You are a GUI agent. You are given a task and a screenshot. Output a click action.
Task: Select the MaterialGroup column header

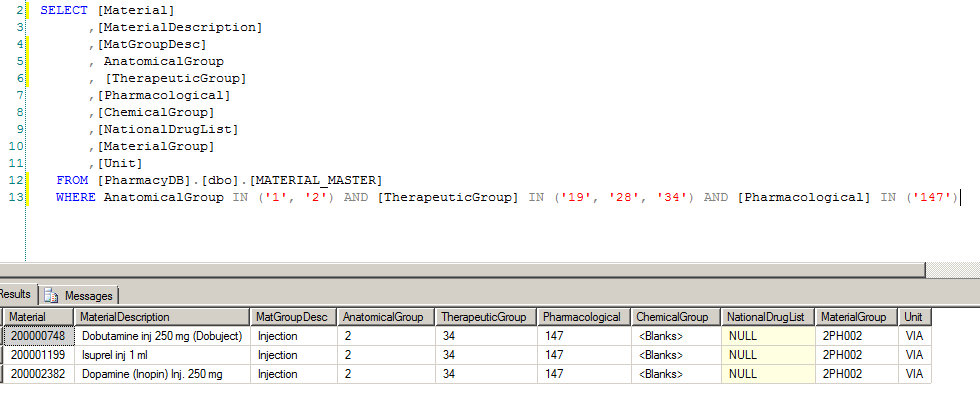857,317
